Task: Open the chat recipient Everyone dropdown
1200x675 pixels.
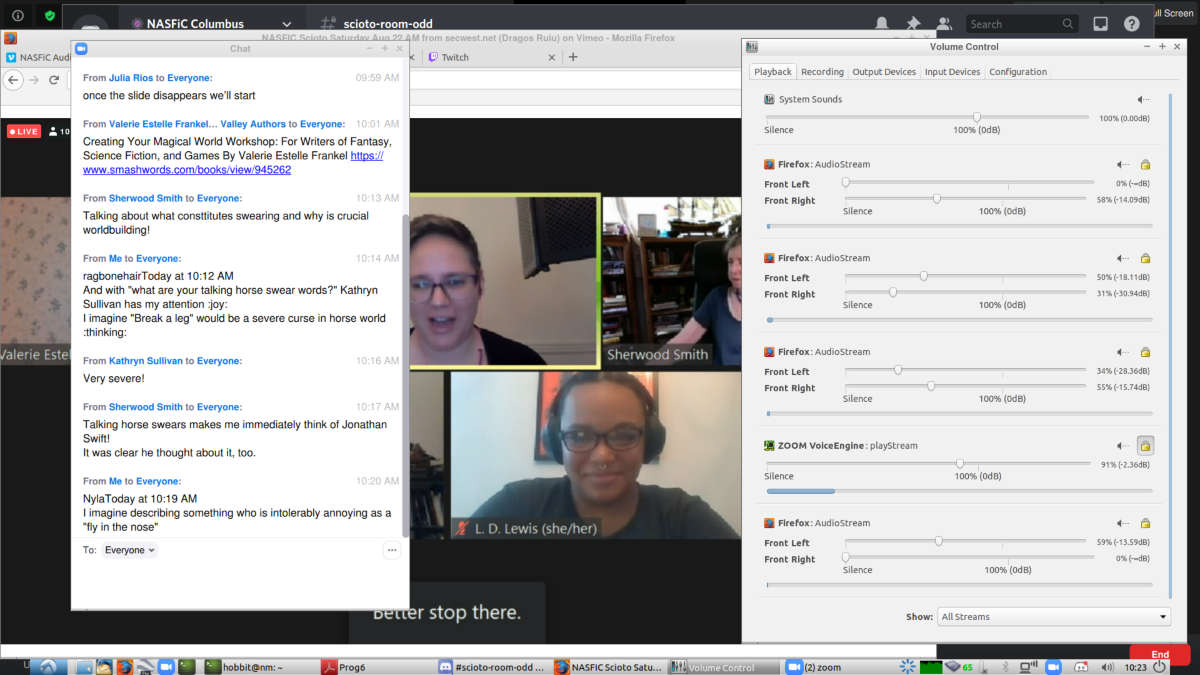Action: (130, 550)
